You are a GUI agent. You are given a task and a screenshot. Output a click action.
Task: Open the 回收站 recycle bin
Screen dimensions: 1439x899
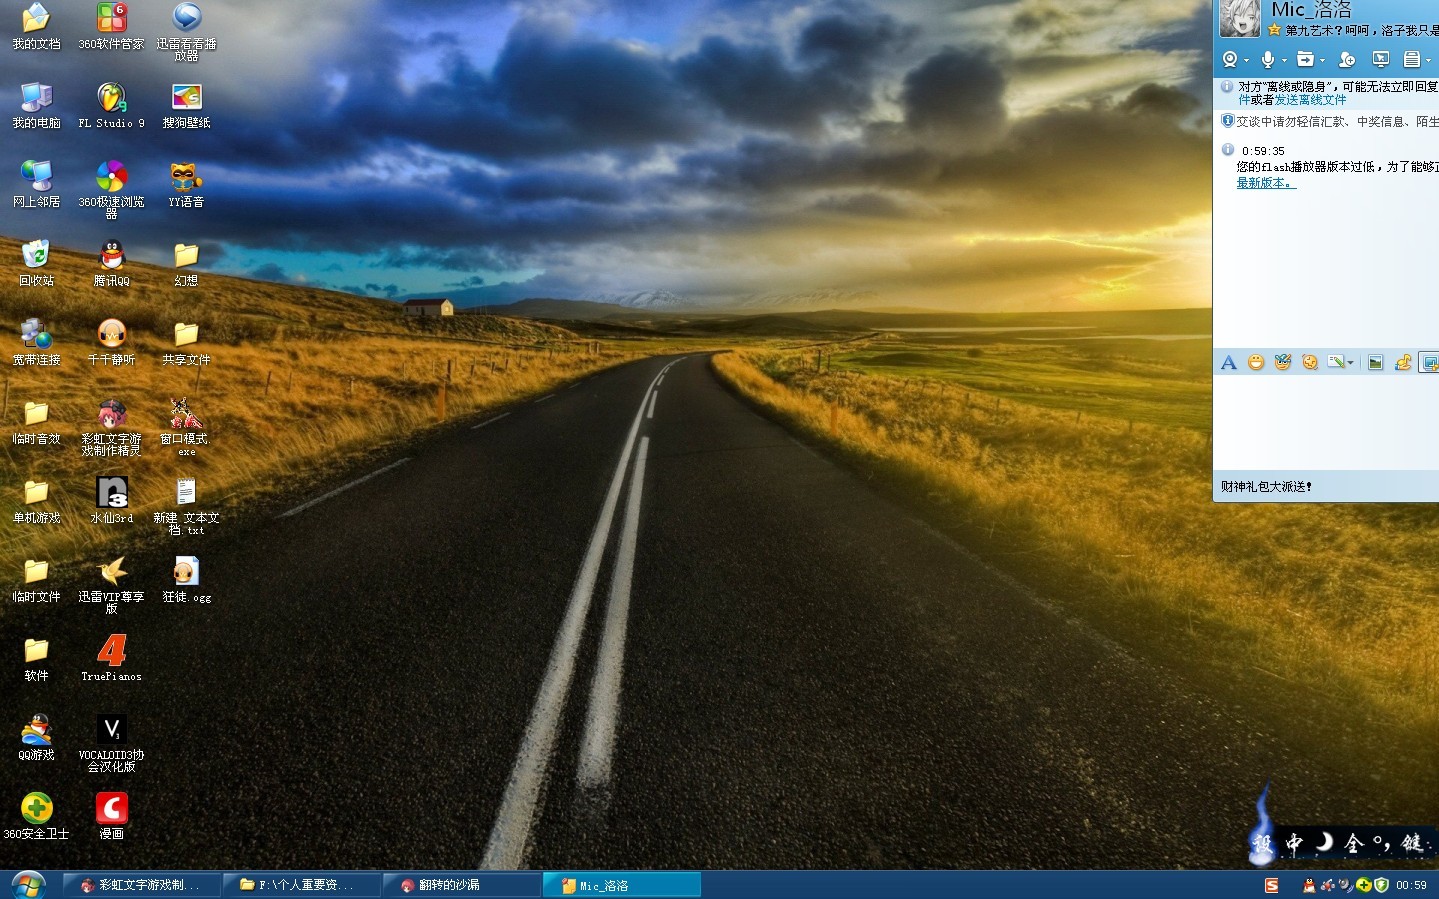[x=36, y=264]
